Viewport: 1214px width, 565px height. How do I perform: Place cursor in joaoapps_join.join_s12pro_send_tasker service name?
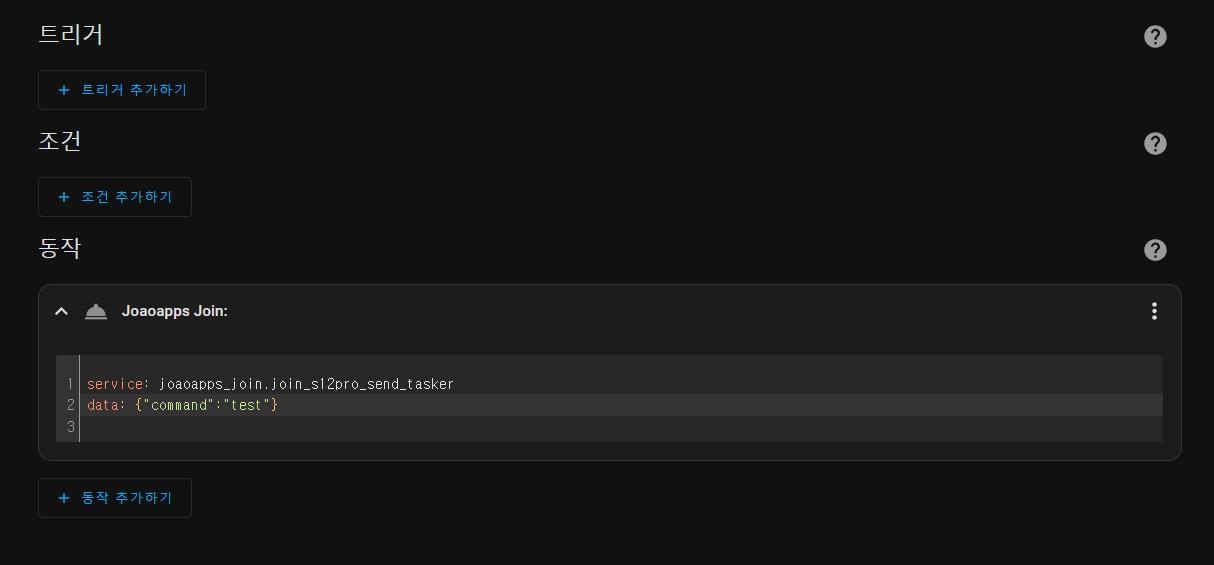coord(306,384)
